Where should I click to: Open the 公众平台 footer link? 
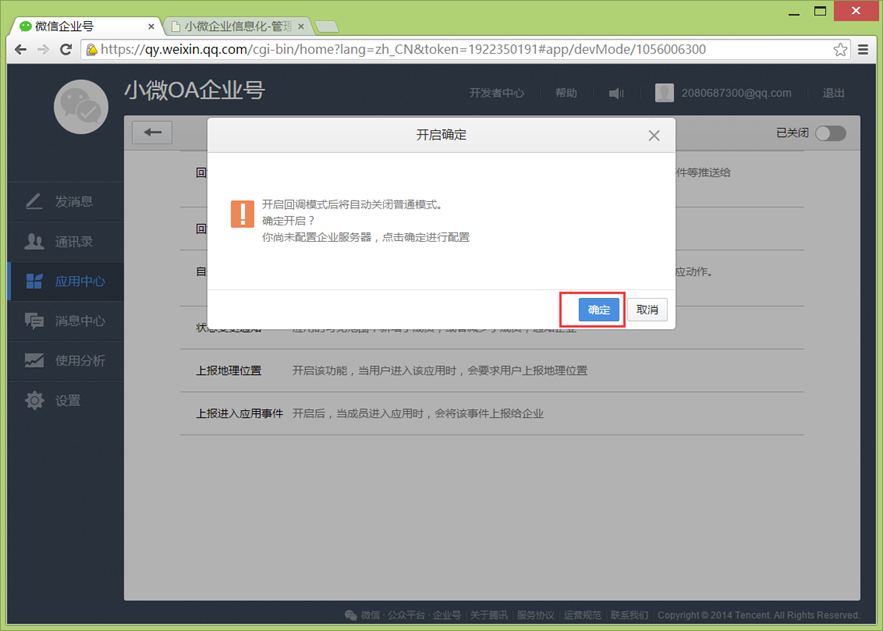click(406, 615)
